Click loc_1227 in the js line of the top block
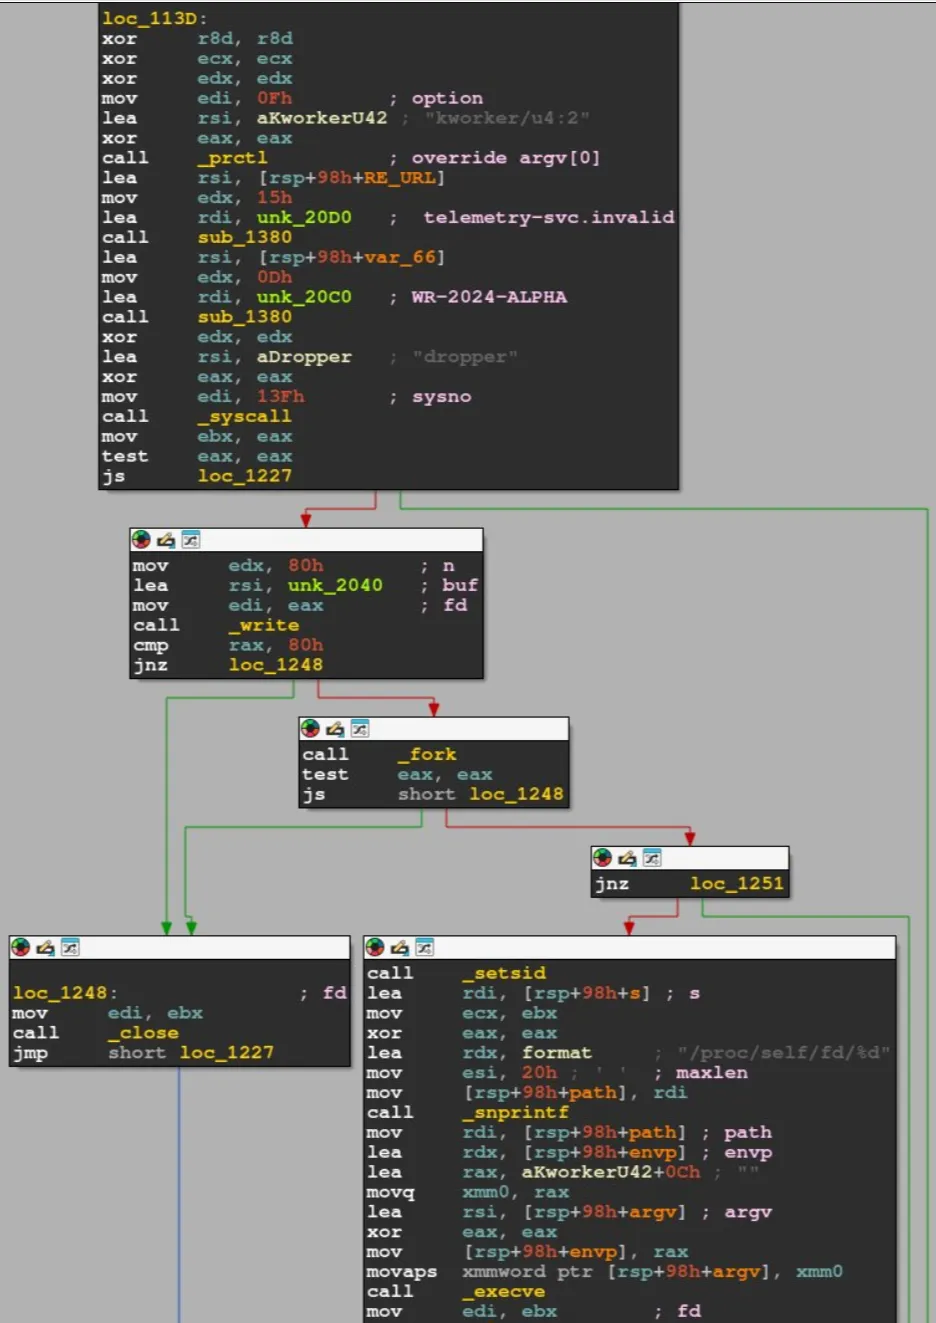This screenshot has height=1323, width=936. click(244, 476)
